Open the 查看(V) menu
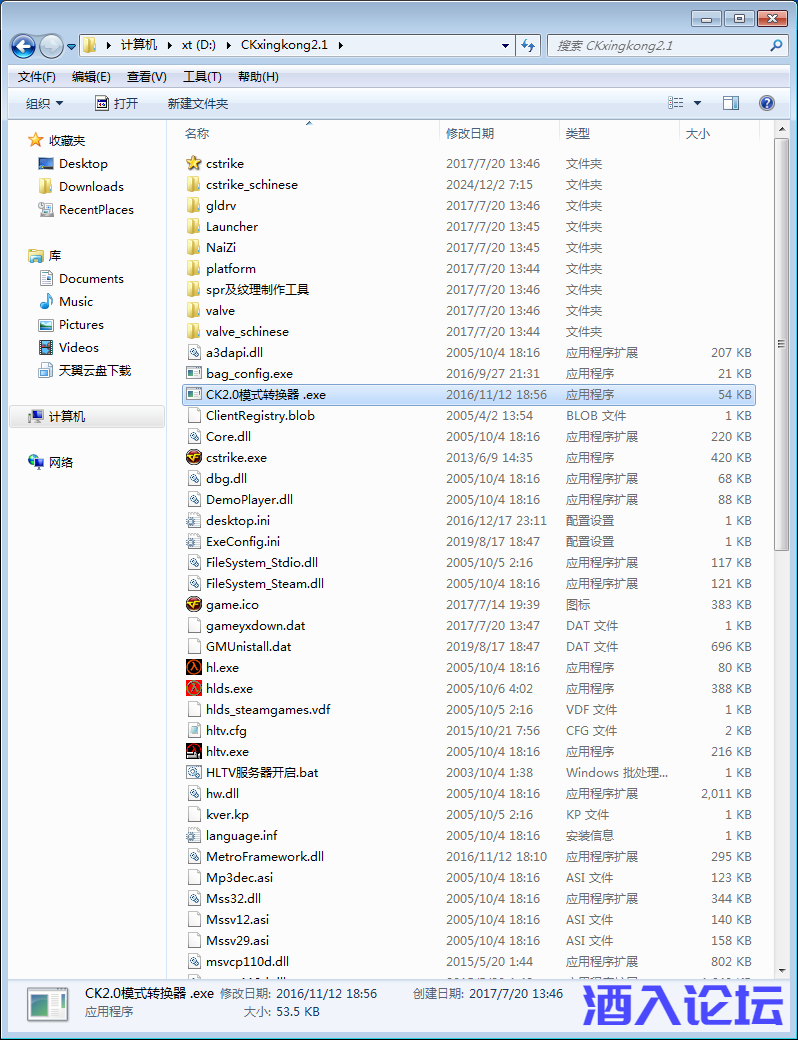The height and width of the screenshot is (1040, 798). (146, 77)
